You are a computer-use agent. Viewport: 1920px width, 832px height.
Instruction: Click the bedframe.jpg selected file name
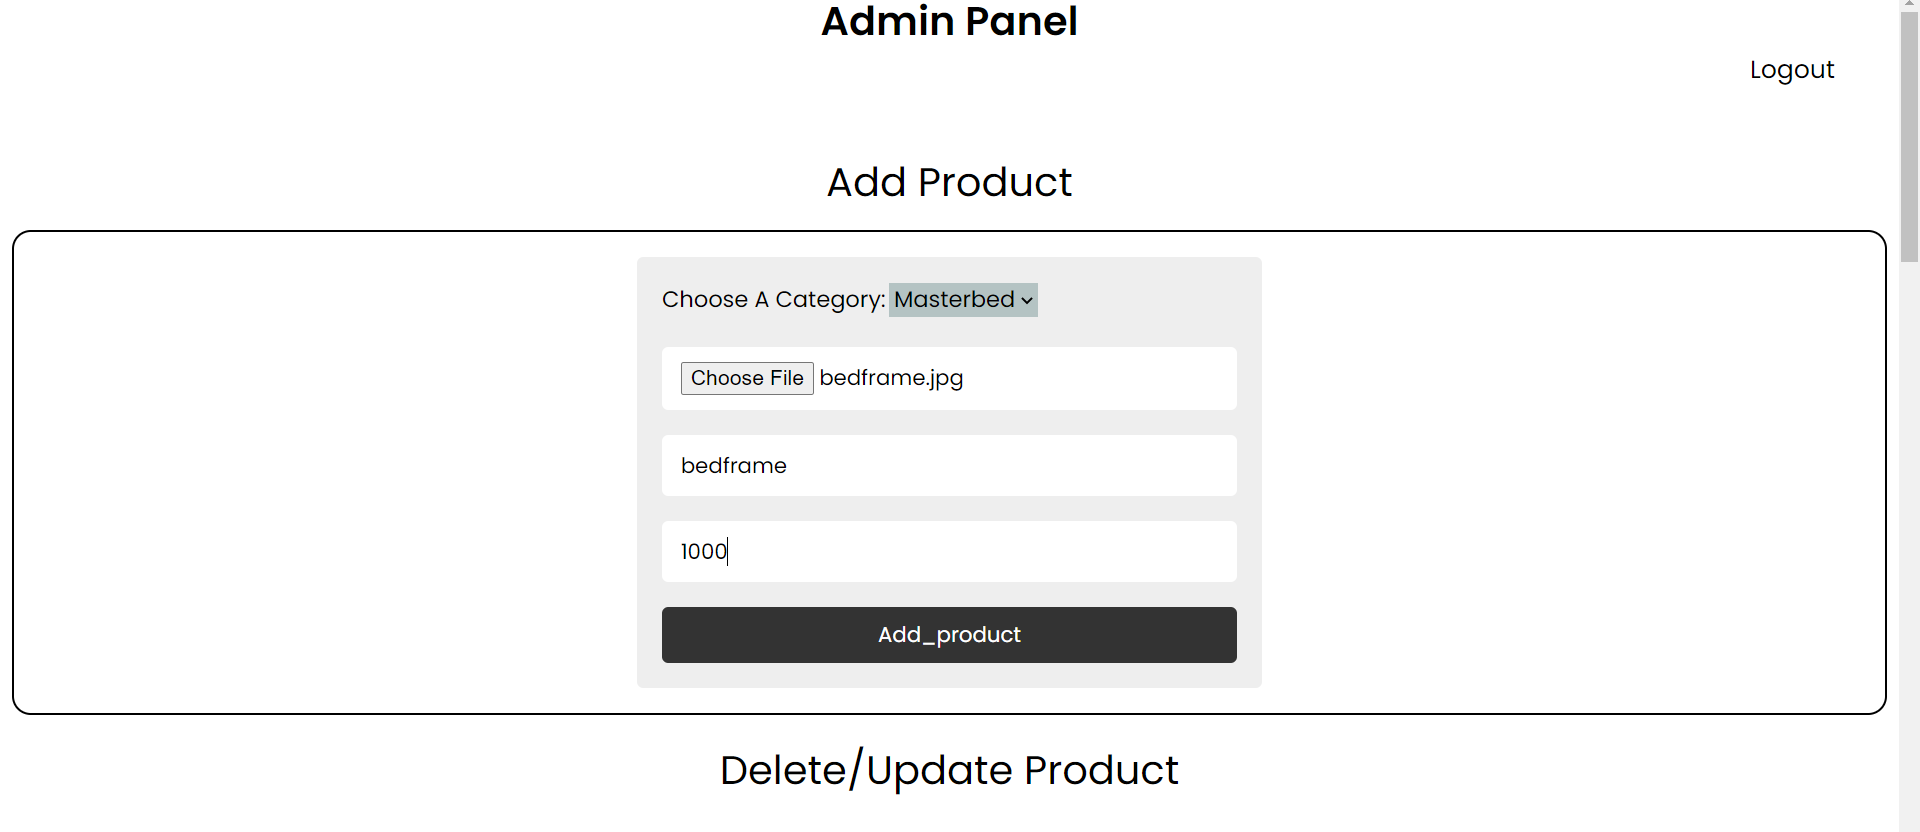(891, 378)
